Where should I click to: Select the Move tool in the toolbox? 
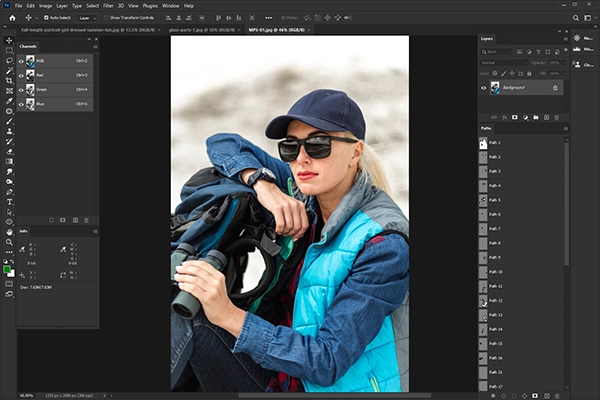pos(9,40)
